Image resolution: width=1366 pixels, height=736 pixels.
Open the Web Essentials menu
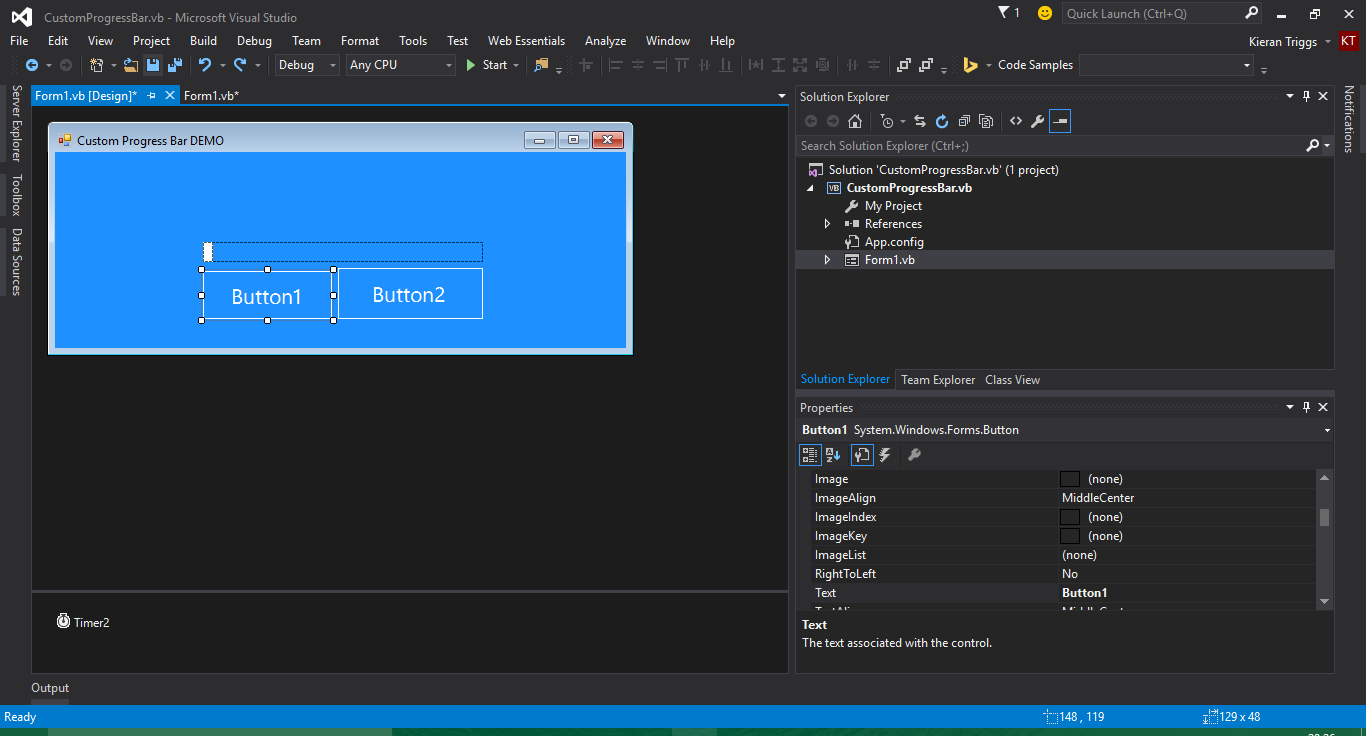[526, 41]
